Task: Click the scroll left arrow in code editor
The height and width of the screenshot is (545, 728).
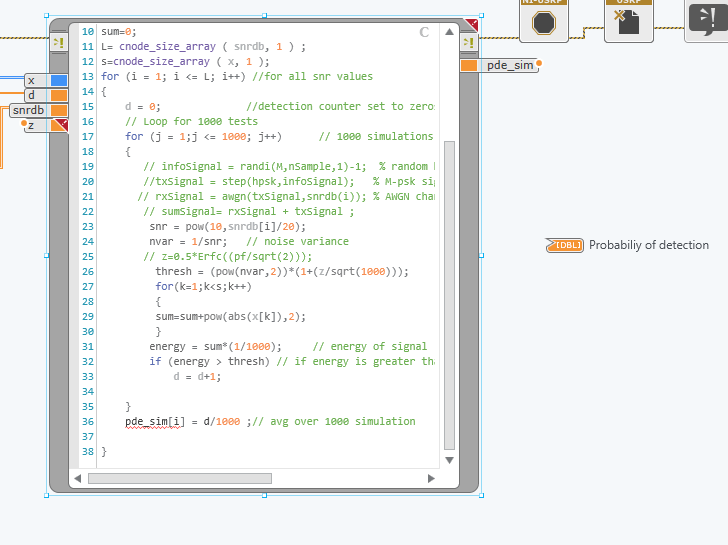Action: click(78, 479)
